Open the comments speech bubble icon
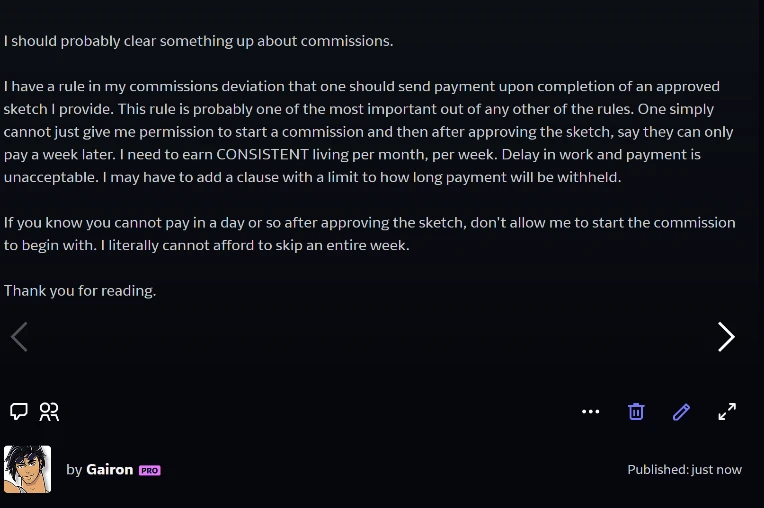This screenshot has width=764, height=508. coord(19,412)
